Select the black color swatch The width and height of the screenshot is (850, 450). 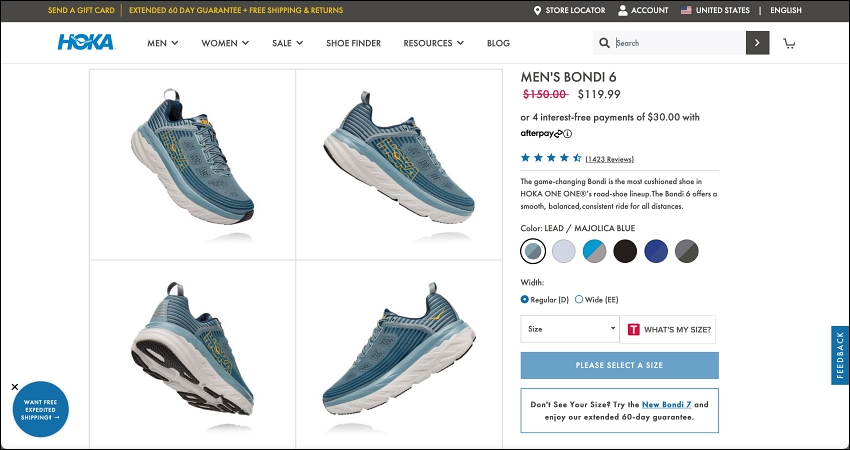click(x=625, y=251)
